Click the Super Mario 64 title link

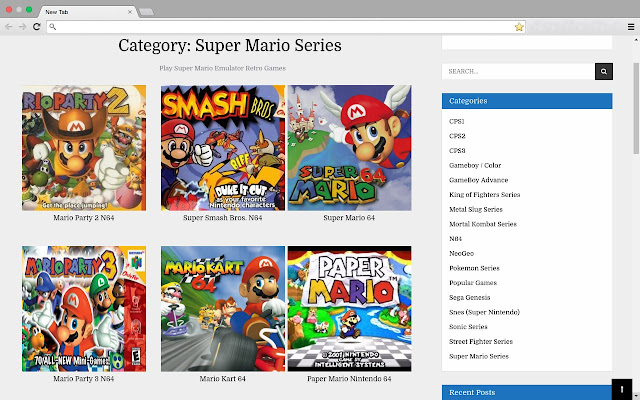[349, 218]
